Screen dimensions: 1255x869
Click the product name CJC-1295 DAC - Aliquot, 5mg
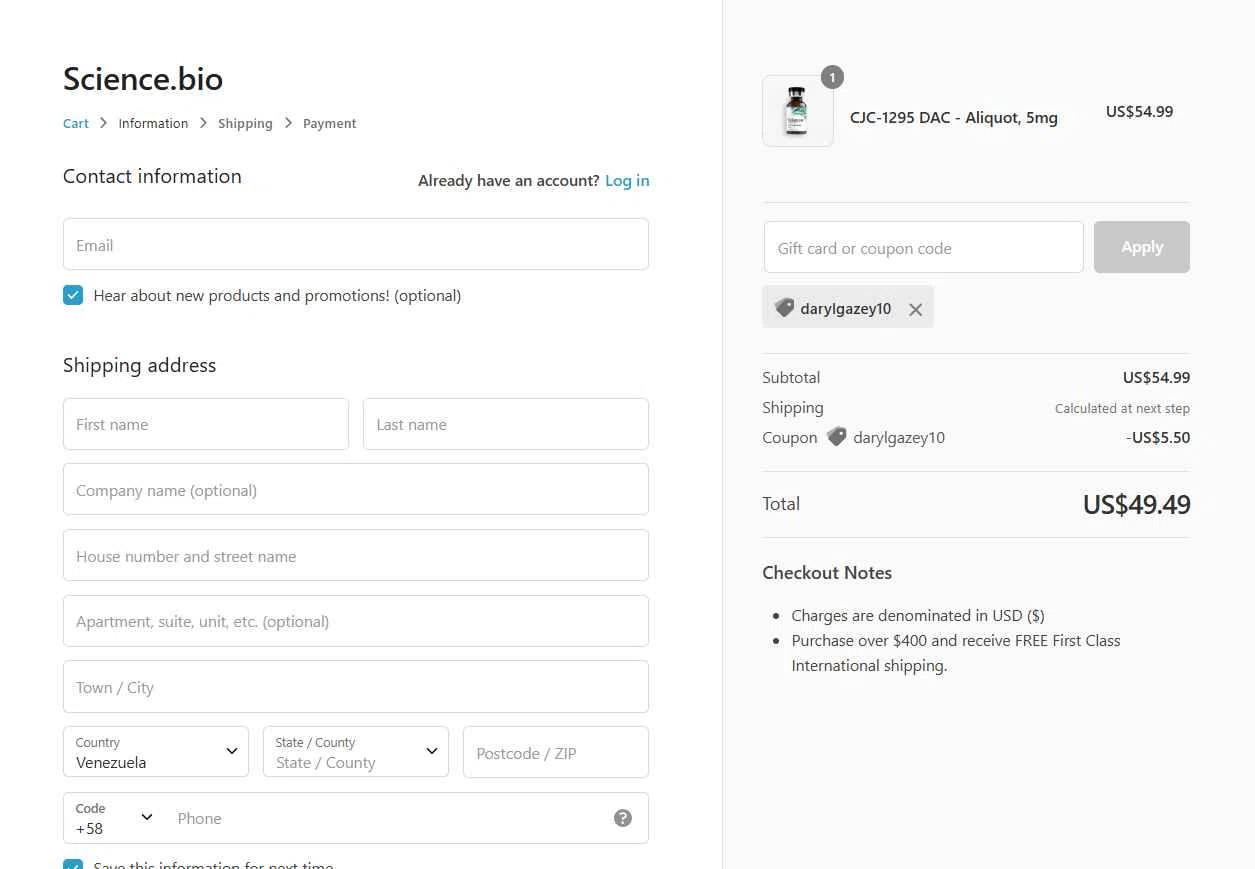tap(954, 118)
